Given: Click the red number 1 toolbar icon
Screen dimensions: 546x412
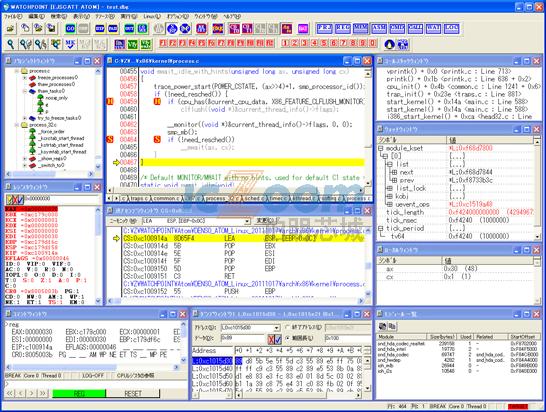Looking at the screenshot, I should [x=285, y=43].
